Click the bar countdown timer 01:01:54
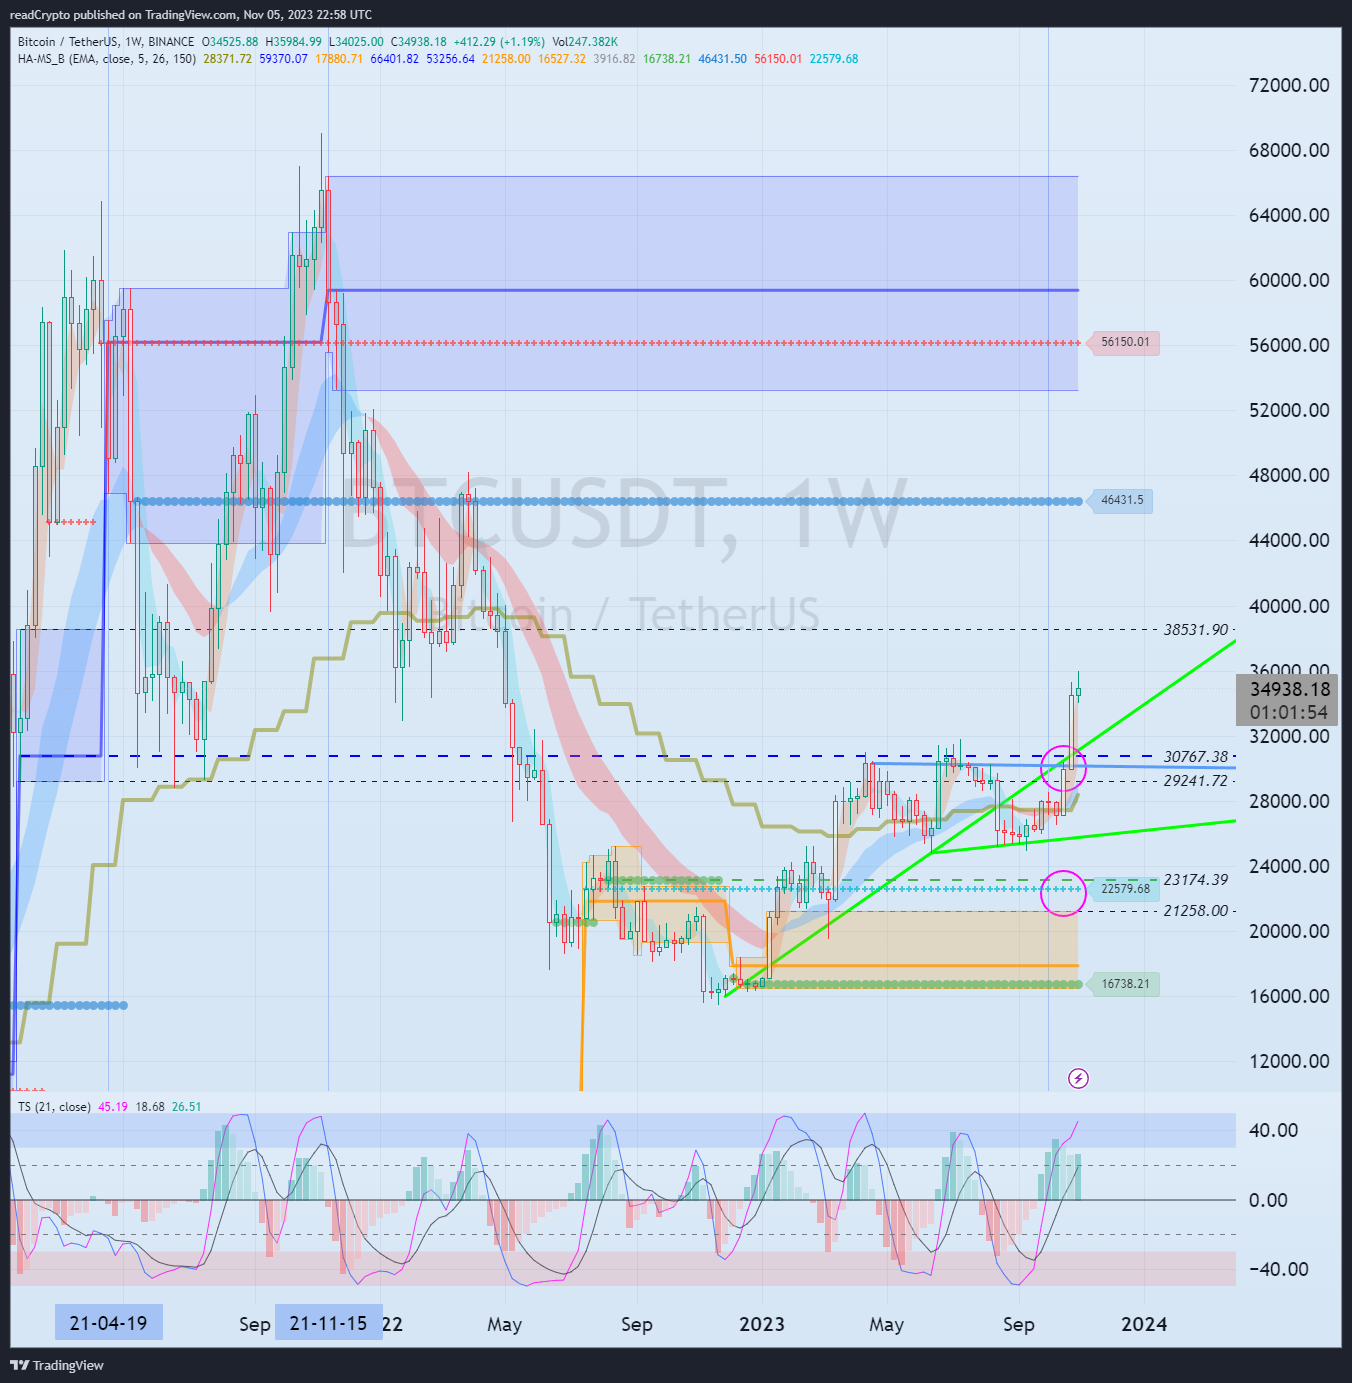The height and width of the screenshot is (1383, 1352). tap(1290, 713)
